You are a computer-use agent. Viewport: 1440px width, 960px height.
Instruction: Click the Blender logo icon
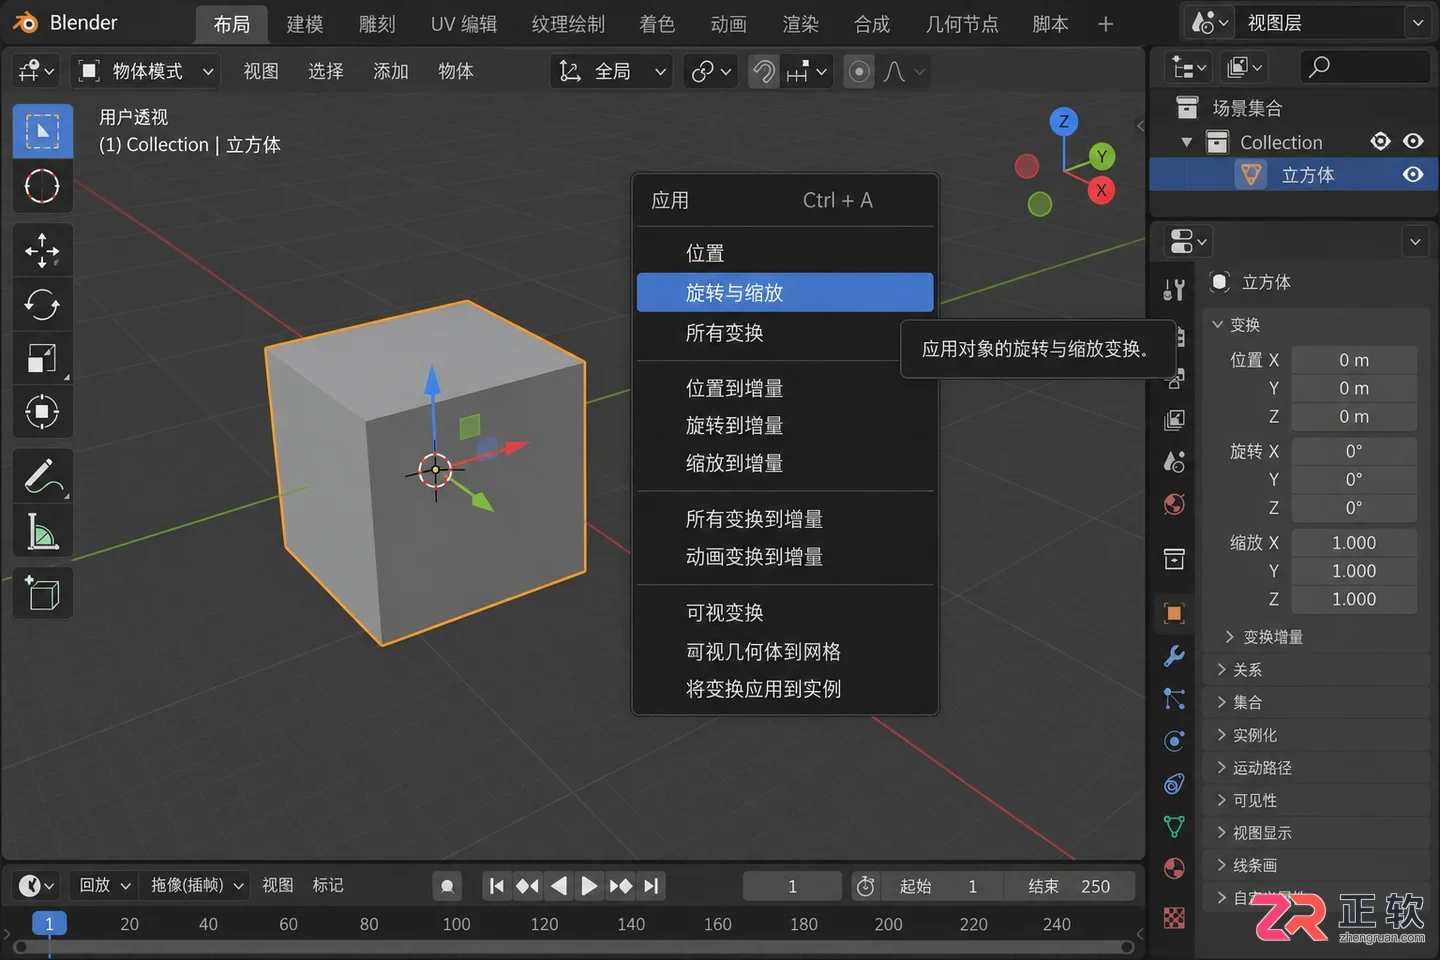tap(26, 23)
